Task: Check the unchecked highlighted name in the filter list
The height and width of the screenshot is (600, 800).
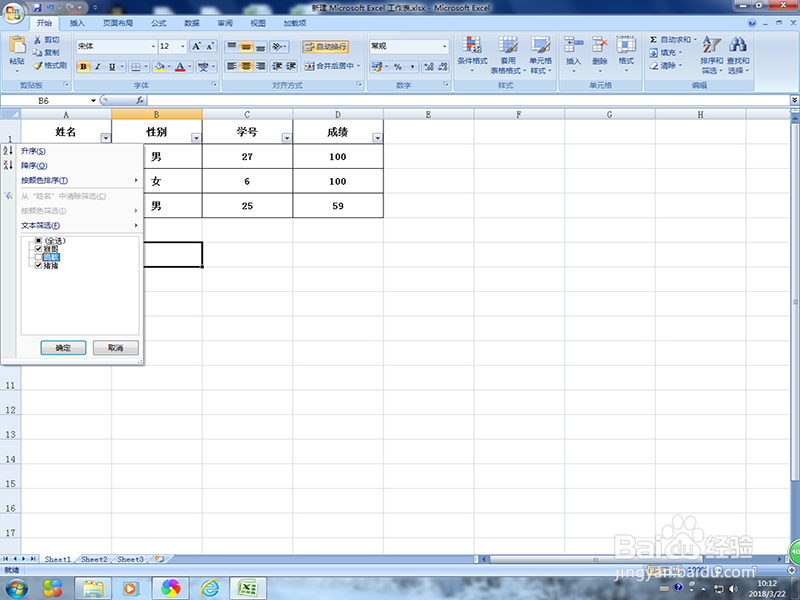Action: tap(38, 257)
